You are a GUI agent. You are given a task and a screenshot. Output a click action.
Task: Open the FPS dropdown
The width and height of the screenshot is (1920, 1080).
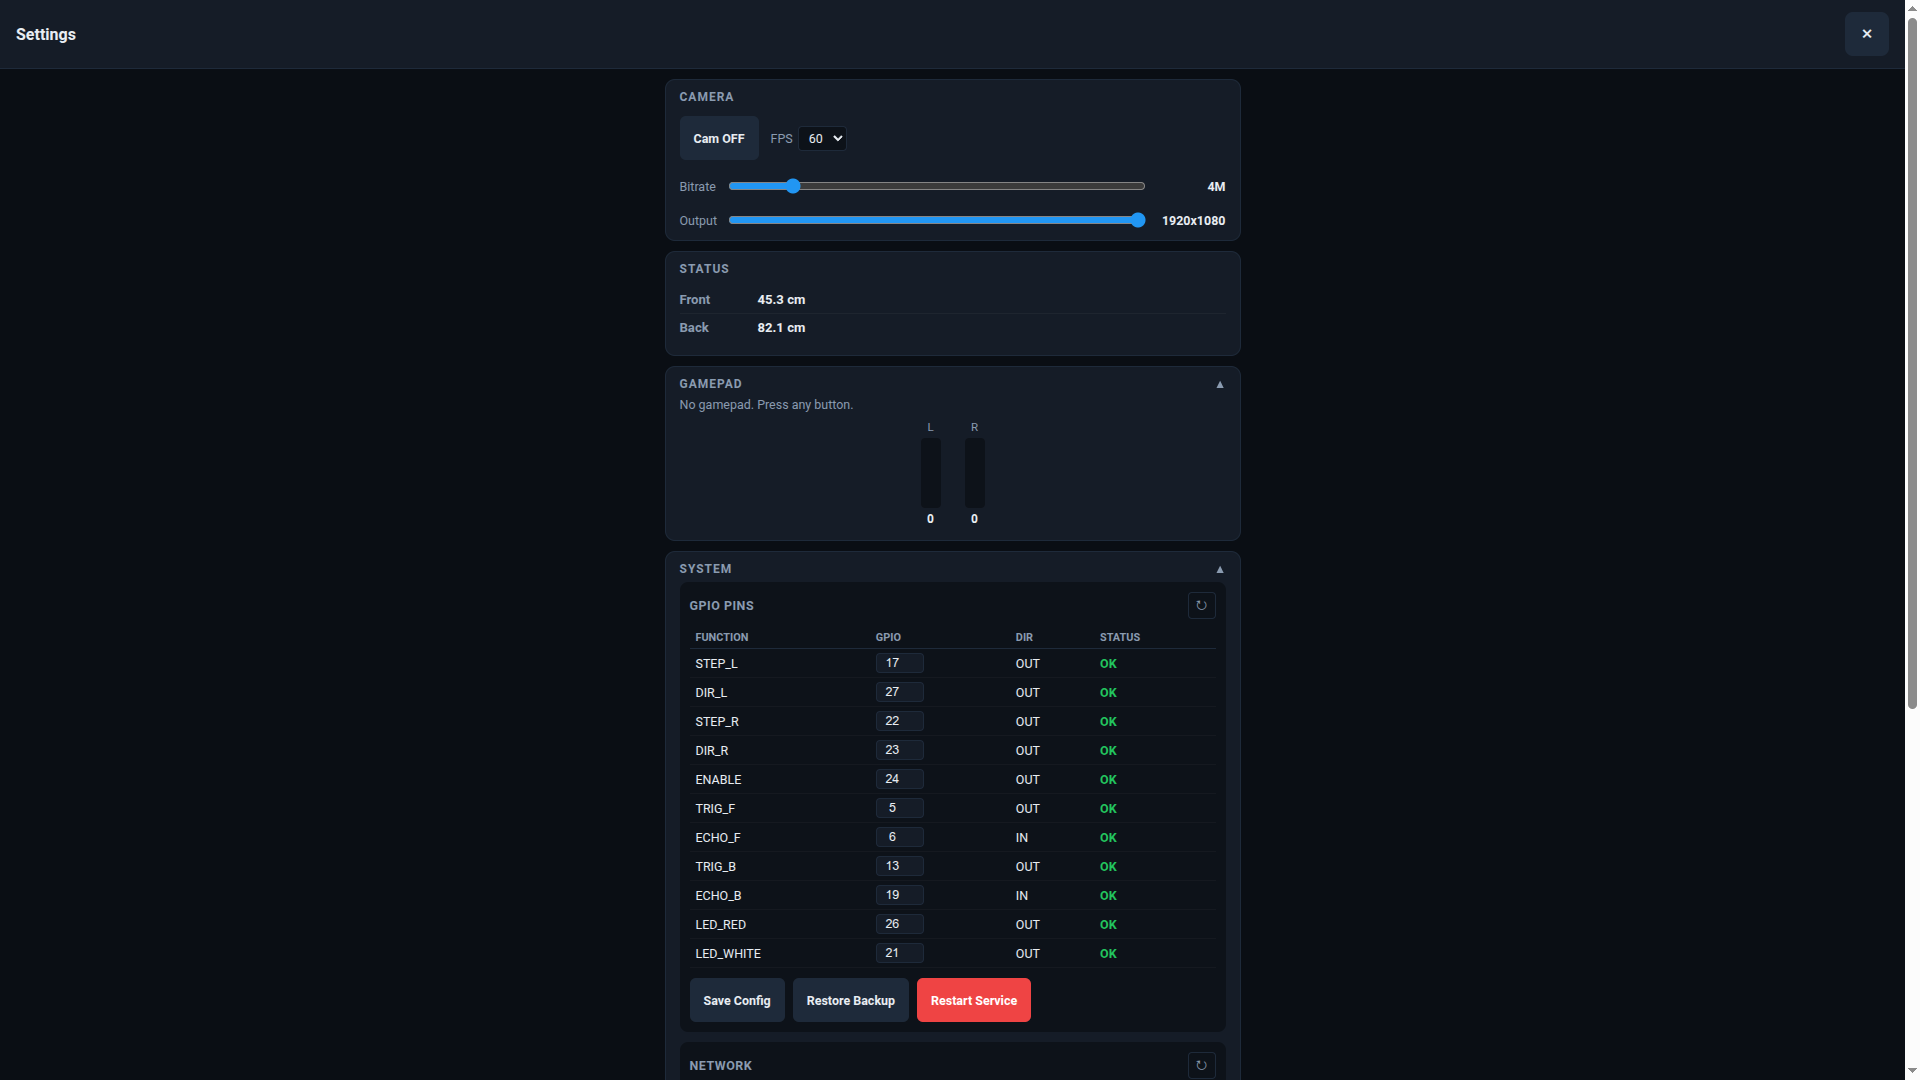tap(821, 138)
